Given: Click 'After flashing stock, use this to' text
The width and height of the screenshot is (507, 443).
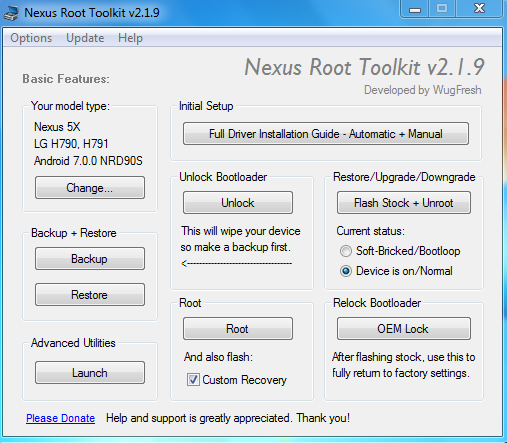Looking at the screenshot, I should pos(403,357).
